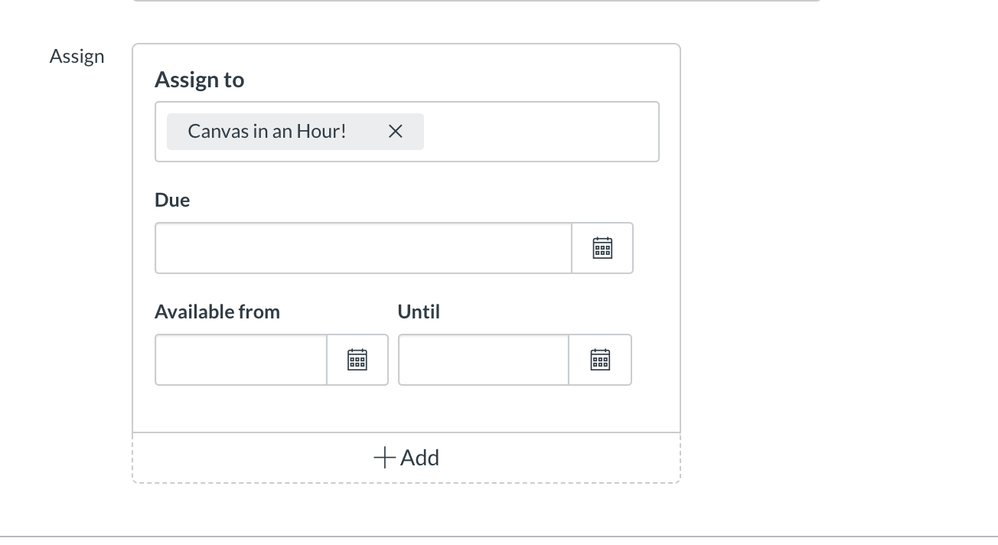Click the Until field label
The height and width of the screenshot is (545, 998).
419,312
